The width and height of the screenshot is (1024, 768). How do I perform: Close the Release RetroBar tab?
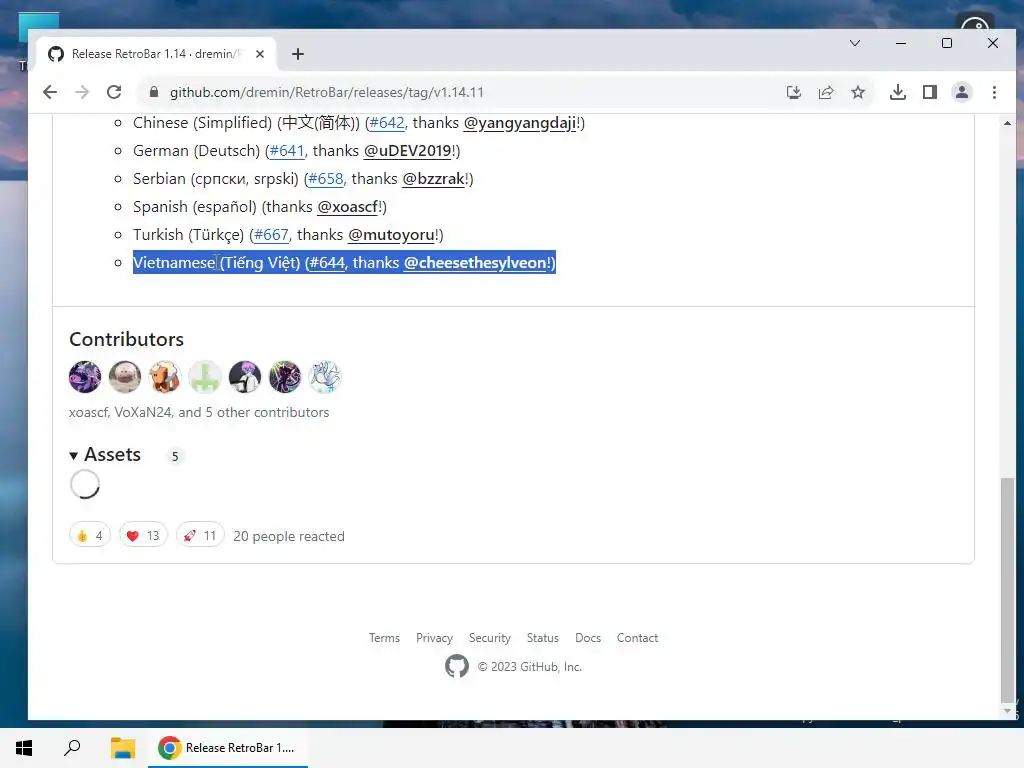click(x=260, y=54)
